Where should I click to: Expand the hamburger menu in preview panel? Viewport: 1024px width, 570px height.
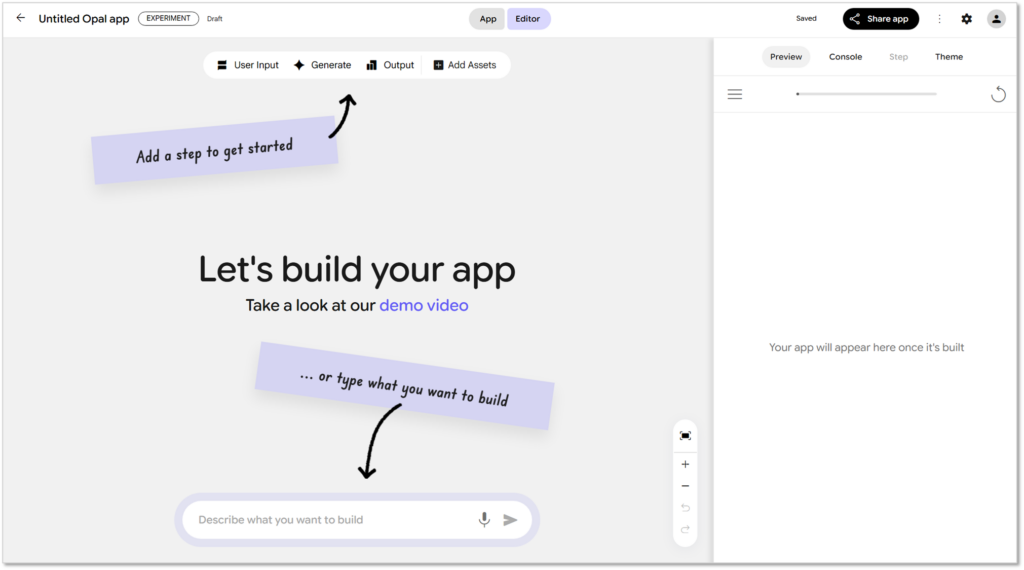click(x=735, y=94)
